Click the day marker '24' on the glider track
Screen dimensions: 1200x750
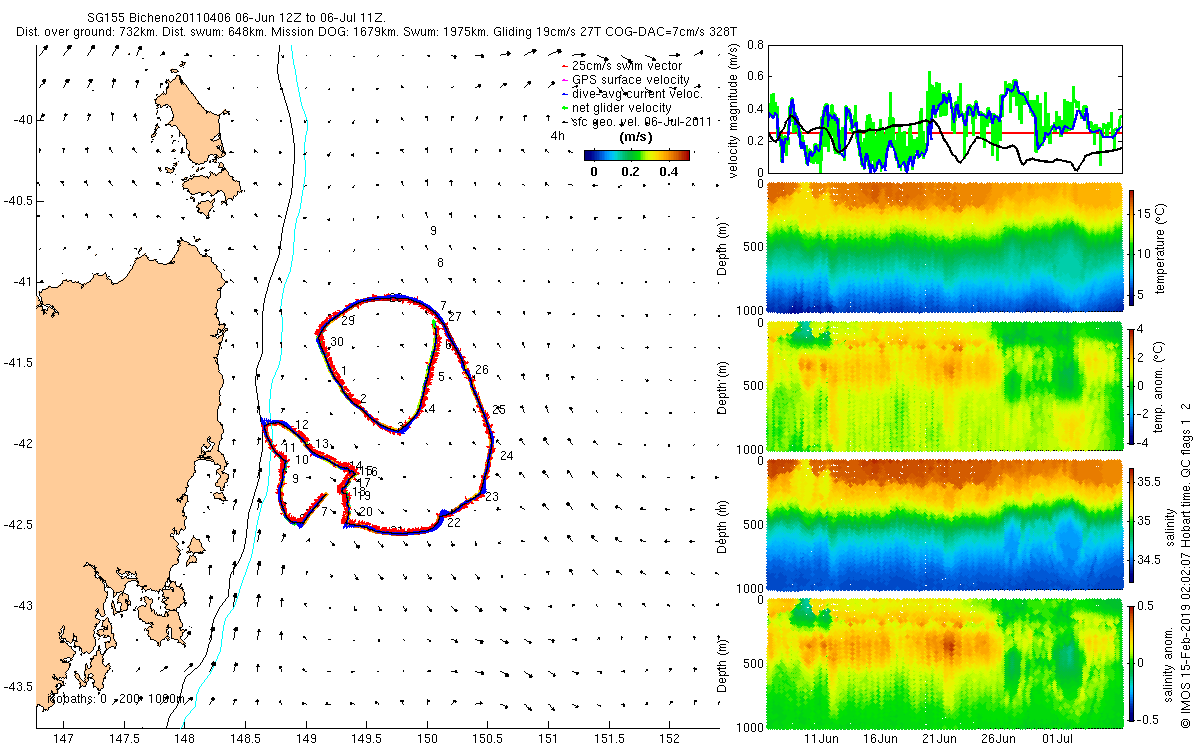[x=506, y=456]
